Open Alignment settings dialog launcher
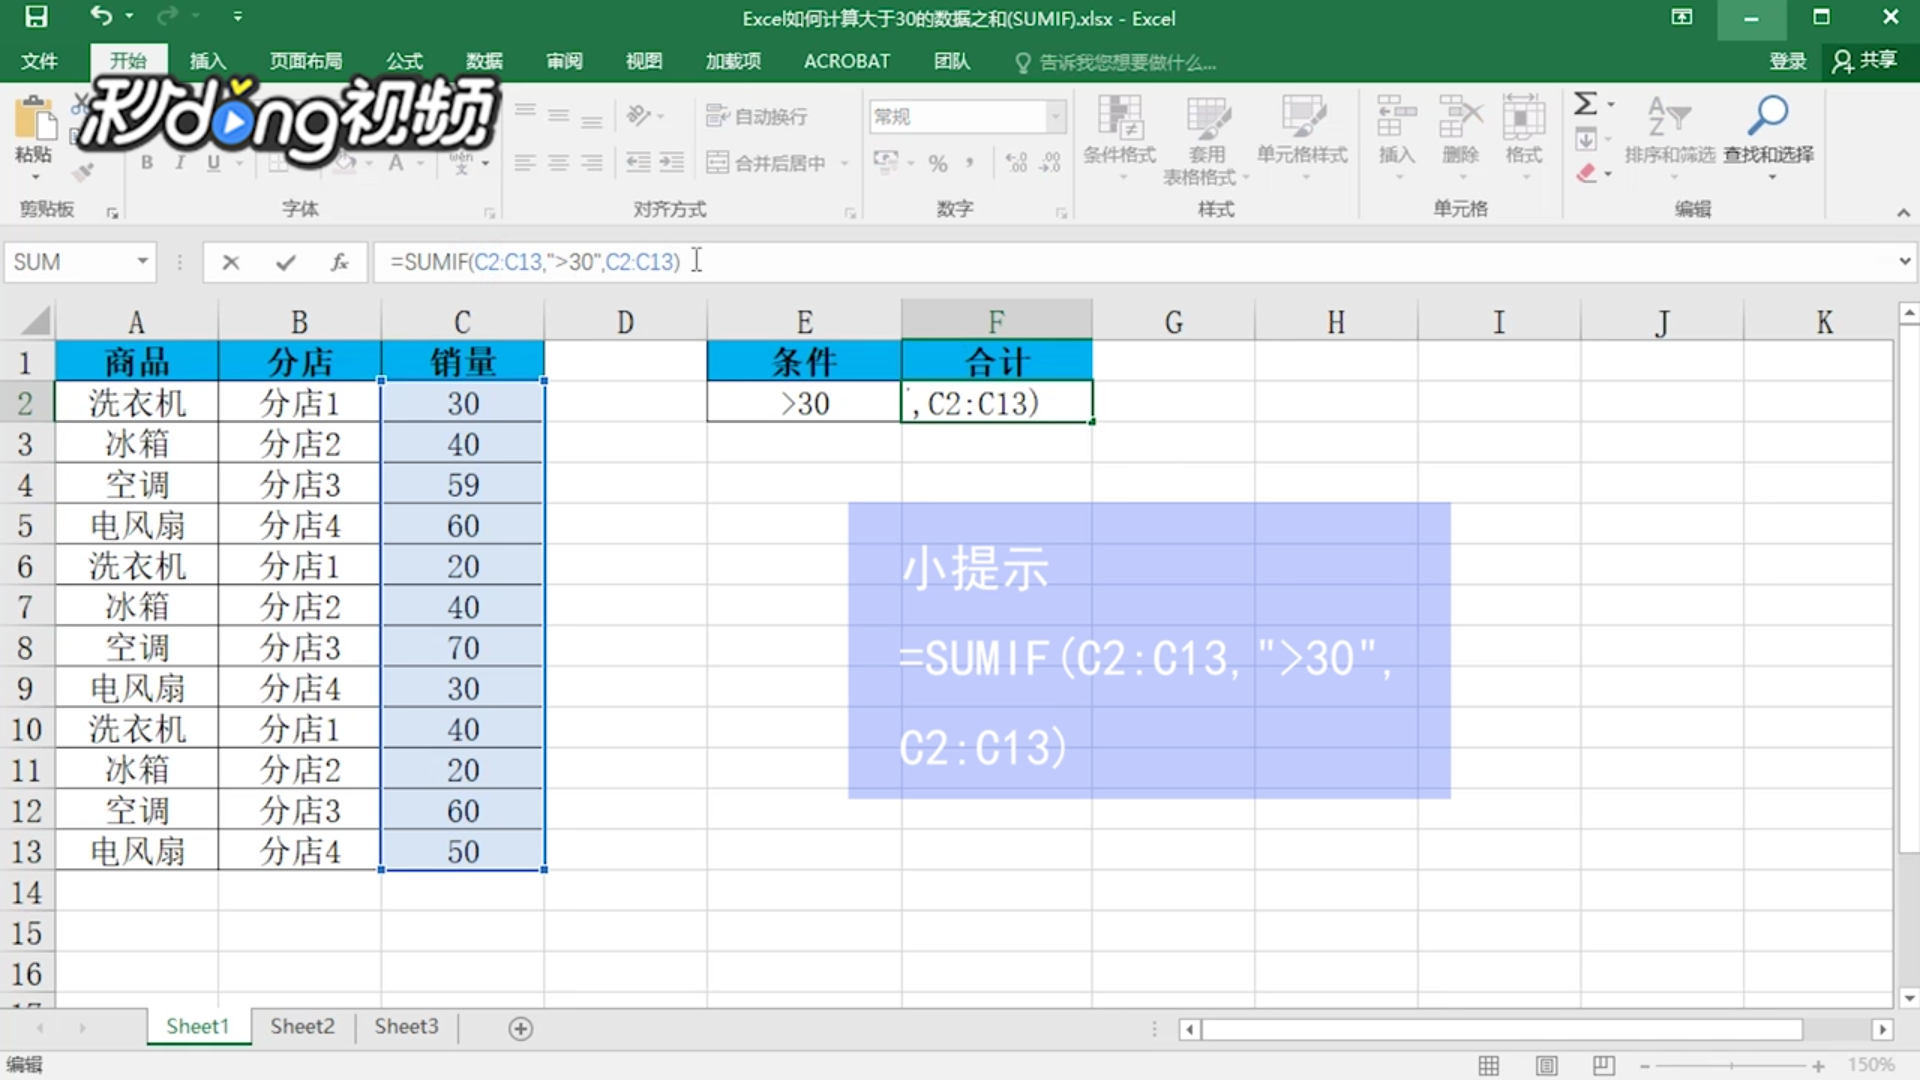Viewport: 1920px width, 1080px height. tap(849, 213)
